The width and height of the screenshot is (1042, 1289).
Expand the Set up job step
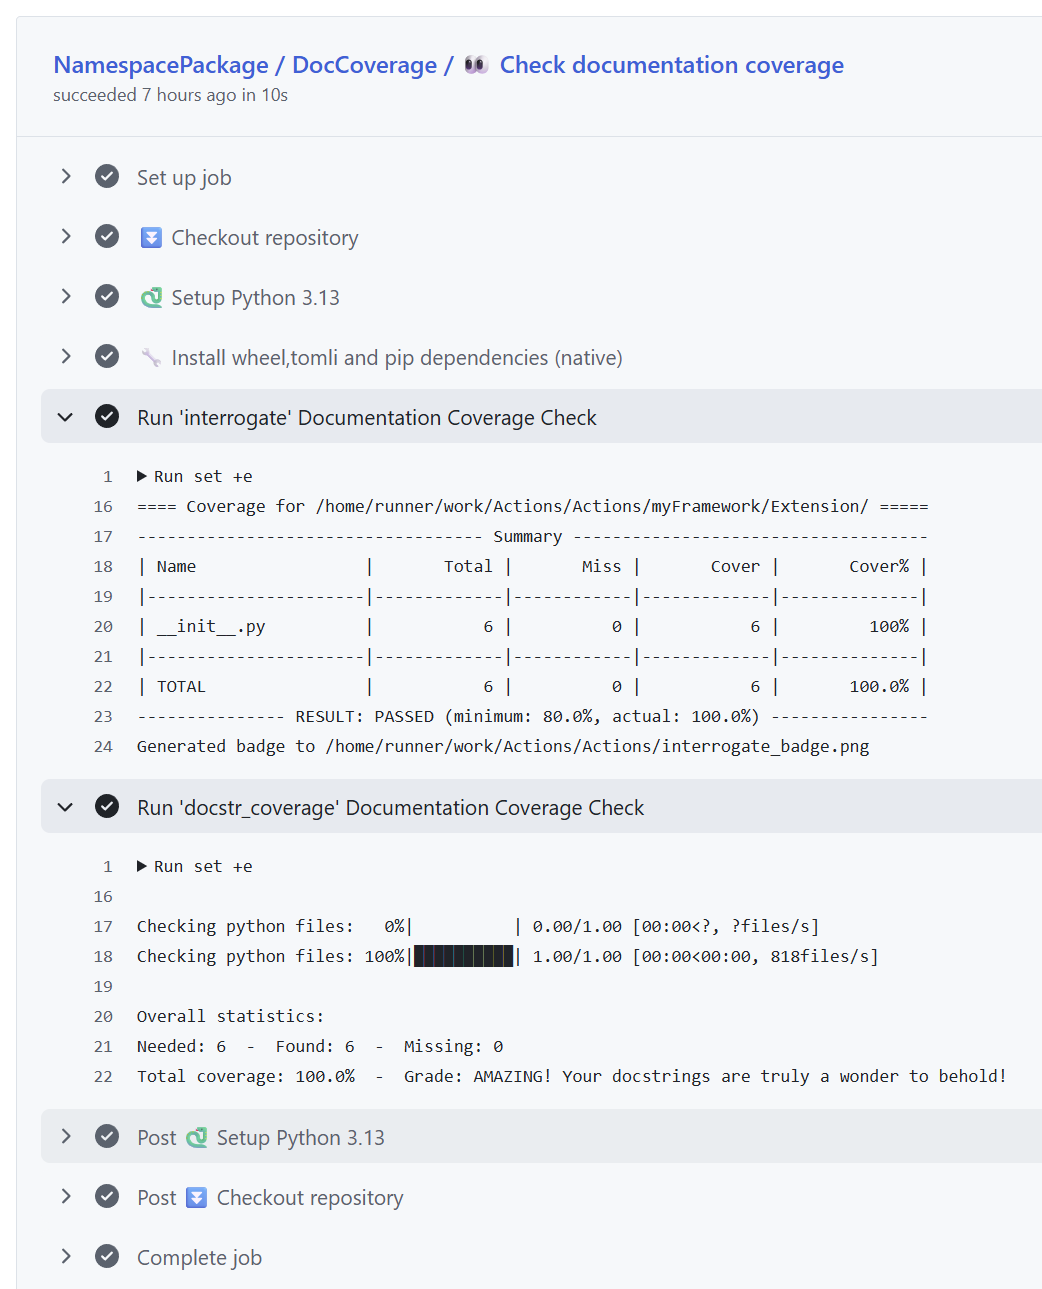click(x=66, y=177)
